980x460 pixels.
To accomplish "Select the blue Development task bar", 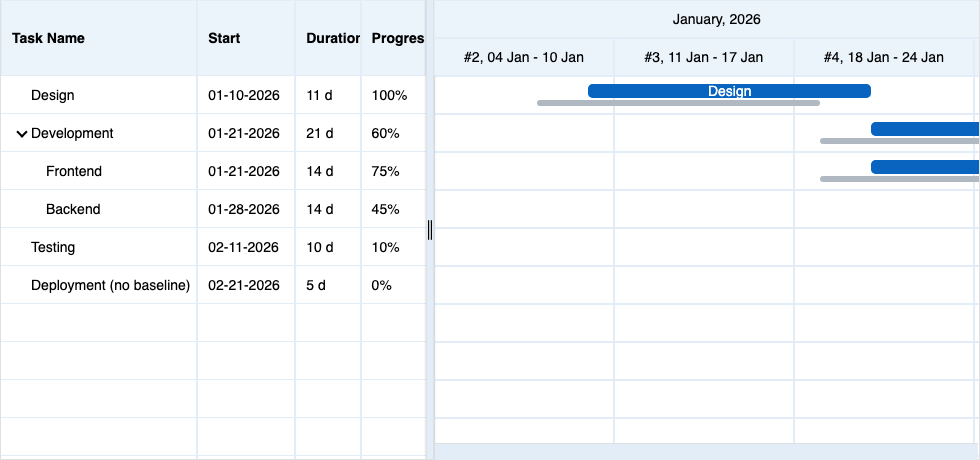I will point(924,129).
